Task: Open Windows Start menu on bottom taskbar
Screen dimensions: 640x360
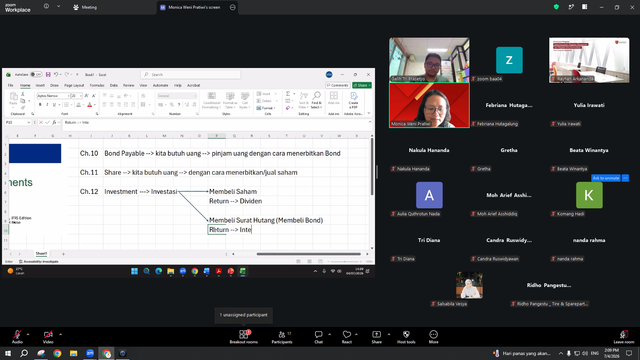Action: point(8,353)
